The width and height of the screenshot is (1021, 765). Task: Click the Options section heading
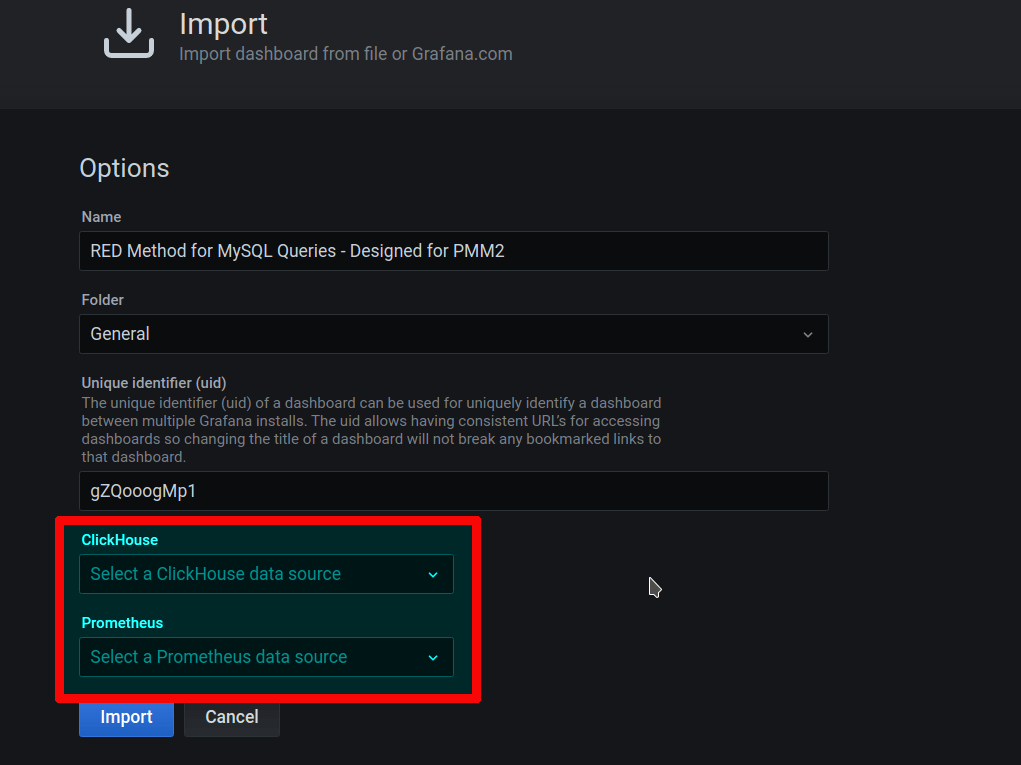124,168
